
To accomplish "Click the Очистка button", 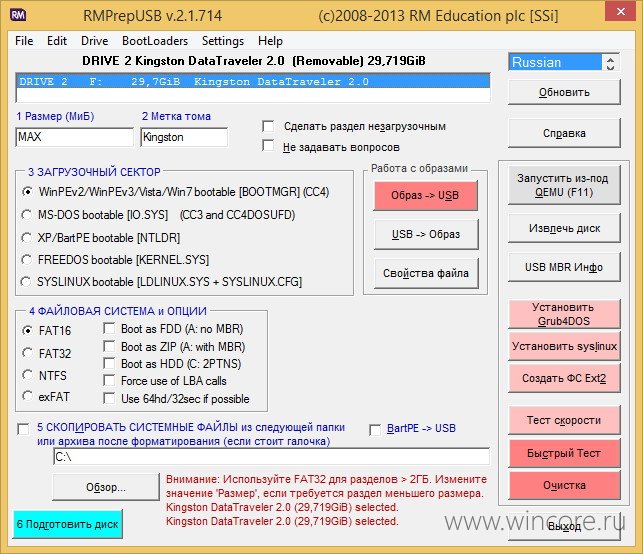I will coord(564,486).
